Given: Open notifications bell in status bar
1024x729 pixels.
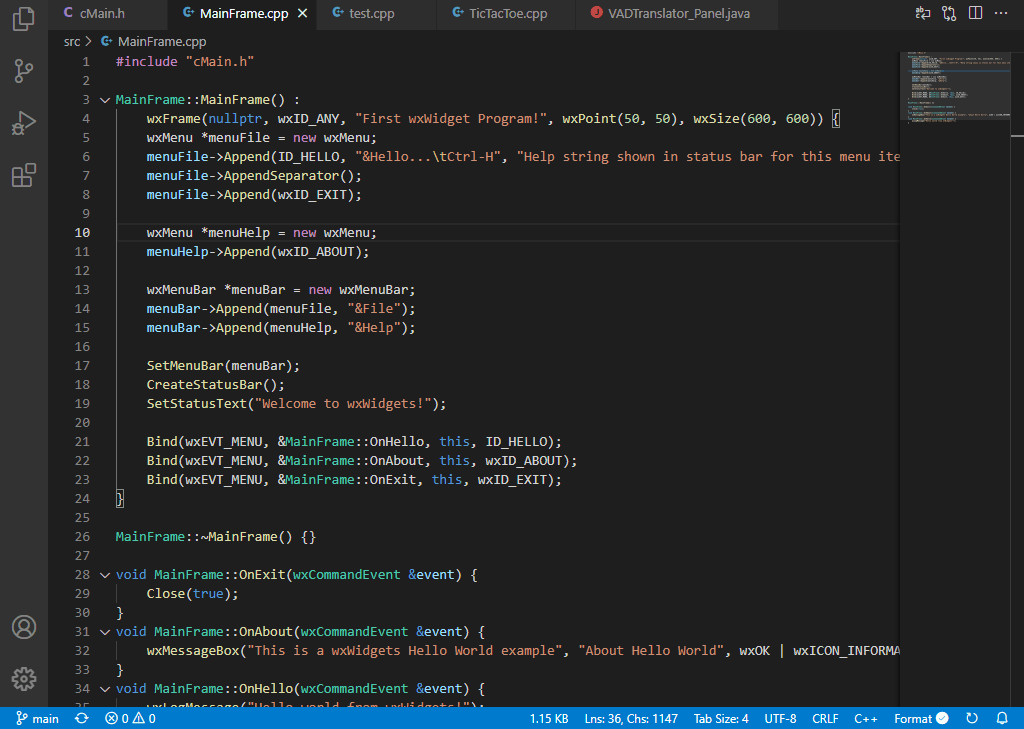Looking at the screenshot, I should point(1002,719).
